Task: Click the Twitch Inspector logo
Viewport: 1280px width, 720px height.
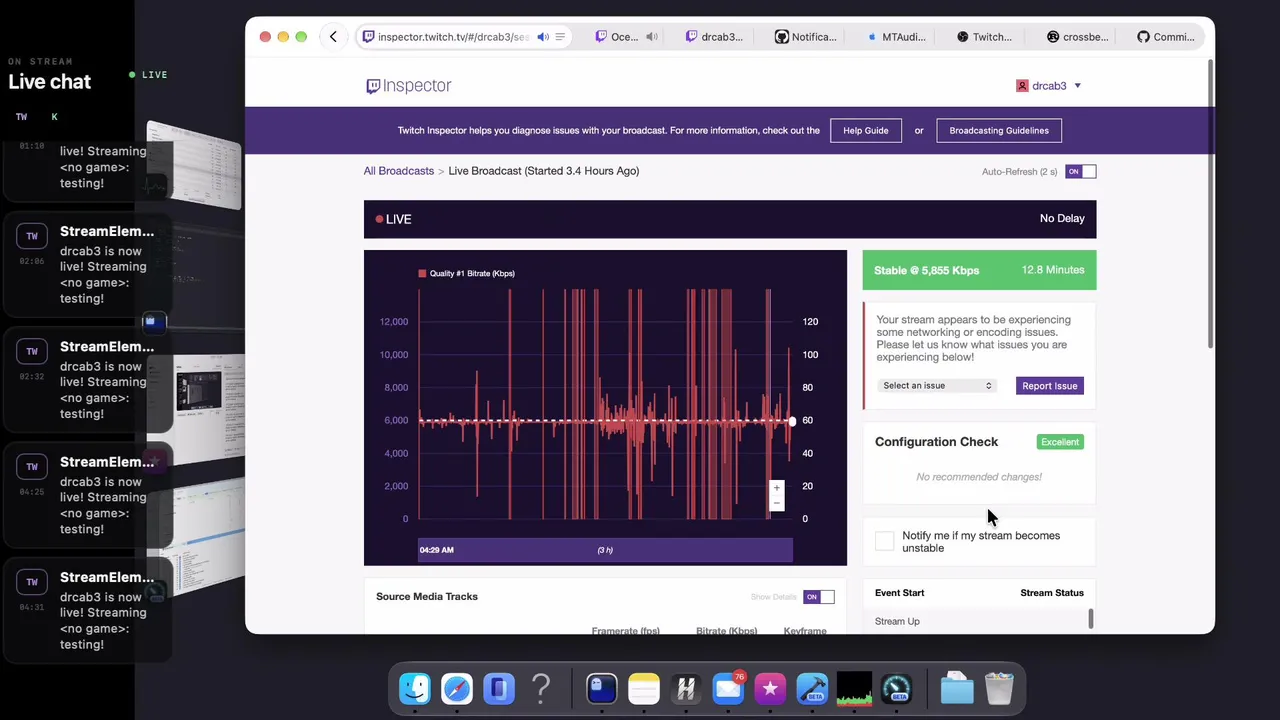Action: tap(409, 86)
